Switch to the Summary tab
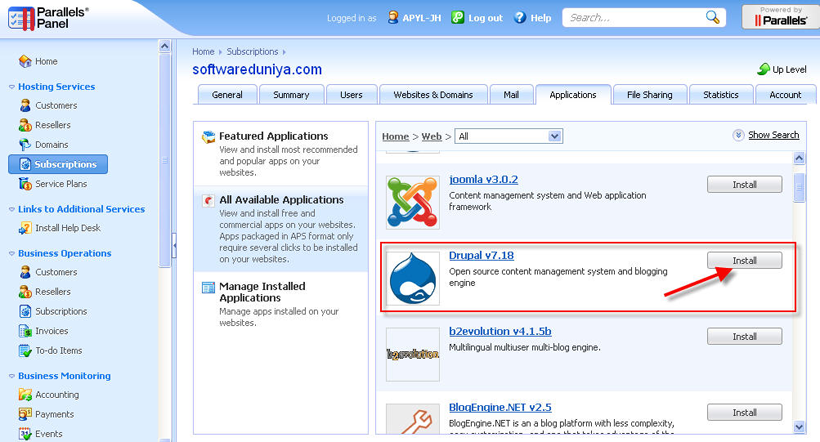 [x=291, y=95]
